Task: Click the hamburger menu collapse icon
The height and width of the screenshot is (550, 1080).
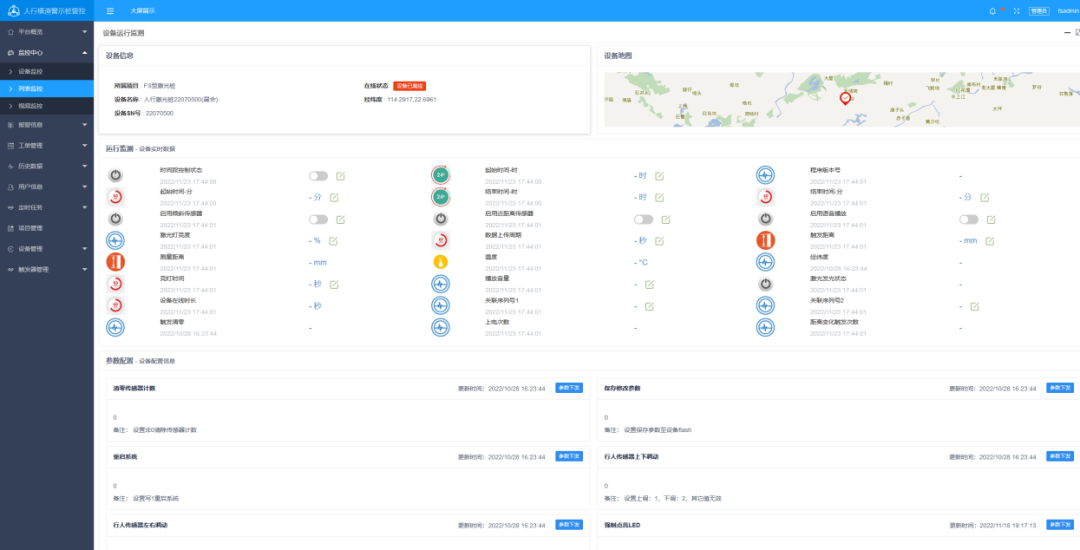Action: pyautogui.click(x=110, y=11)
